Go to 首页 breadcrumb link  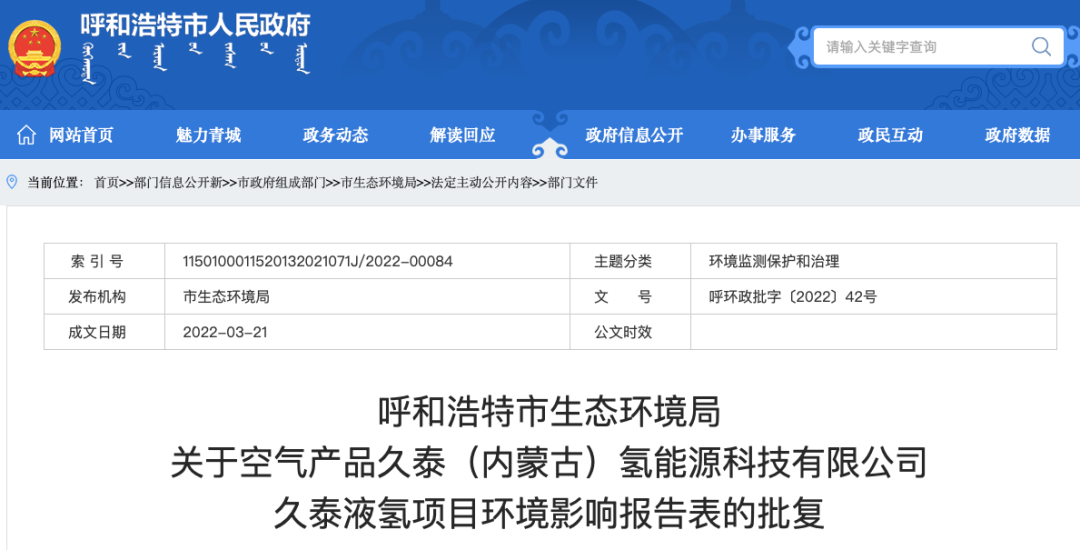(107, 182)
